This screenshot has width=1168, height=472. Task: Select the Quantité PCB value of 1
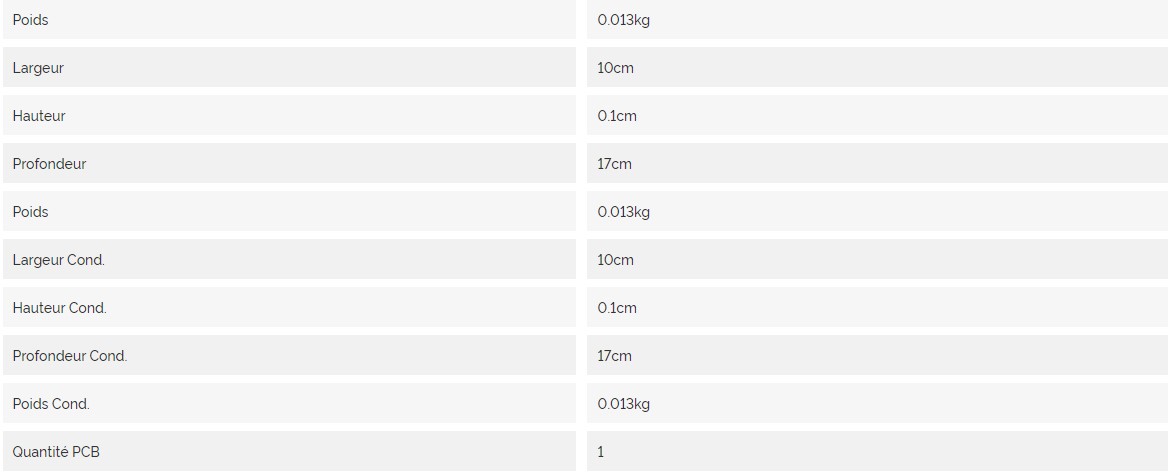(x=601, y=452)
